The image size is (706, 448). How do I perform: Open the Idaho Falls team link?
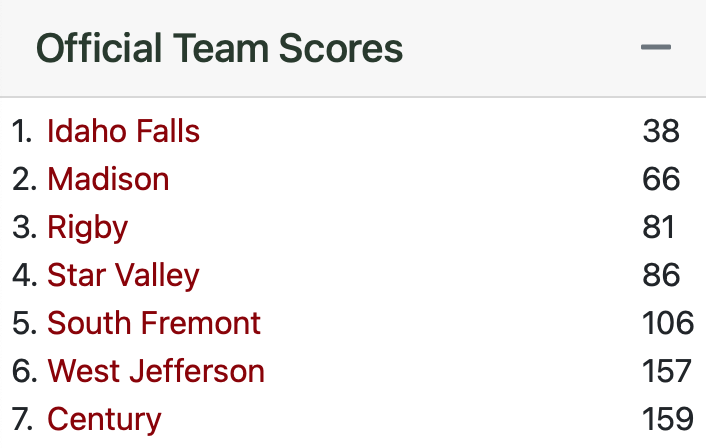coord(123,131)
